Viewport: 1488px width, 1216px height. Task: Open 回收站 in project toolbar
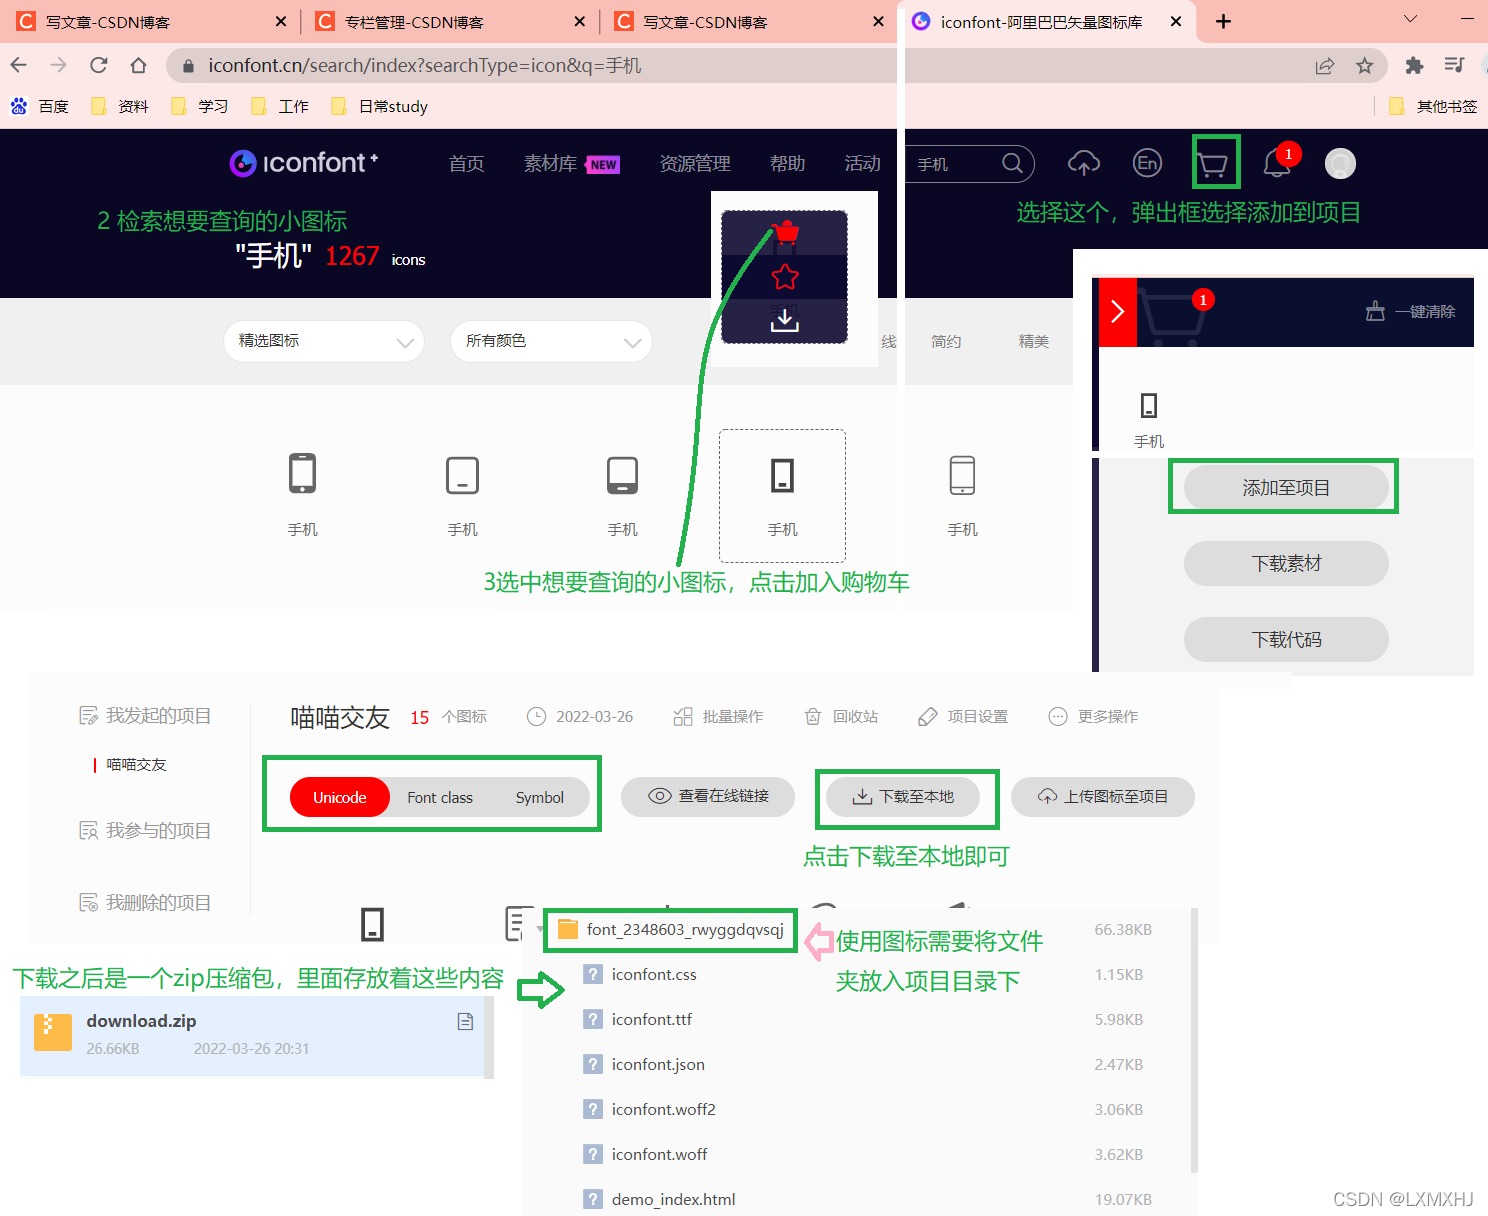coord(841,716)
